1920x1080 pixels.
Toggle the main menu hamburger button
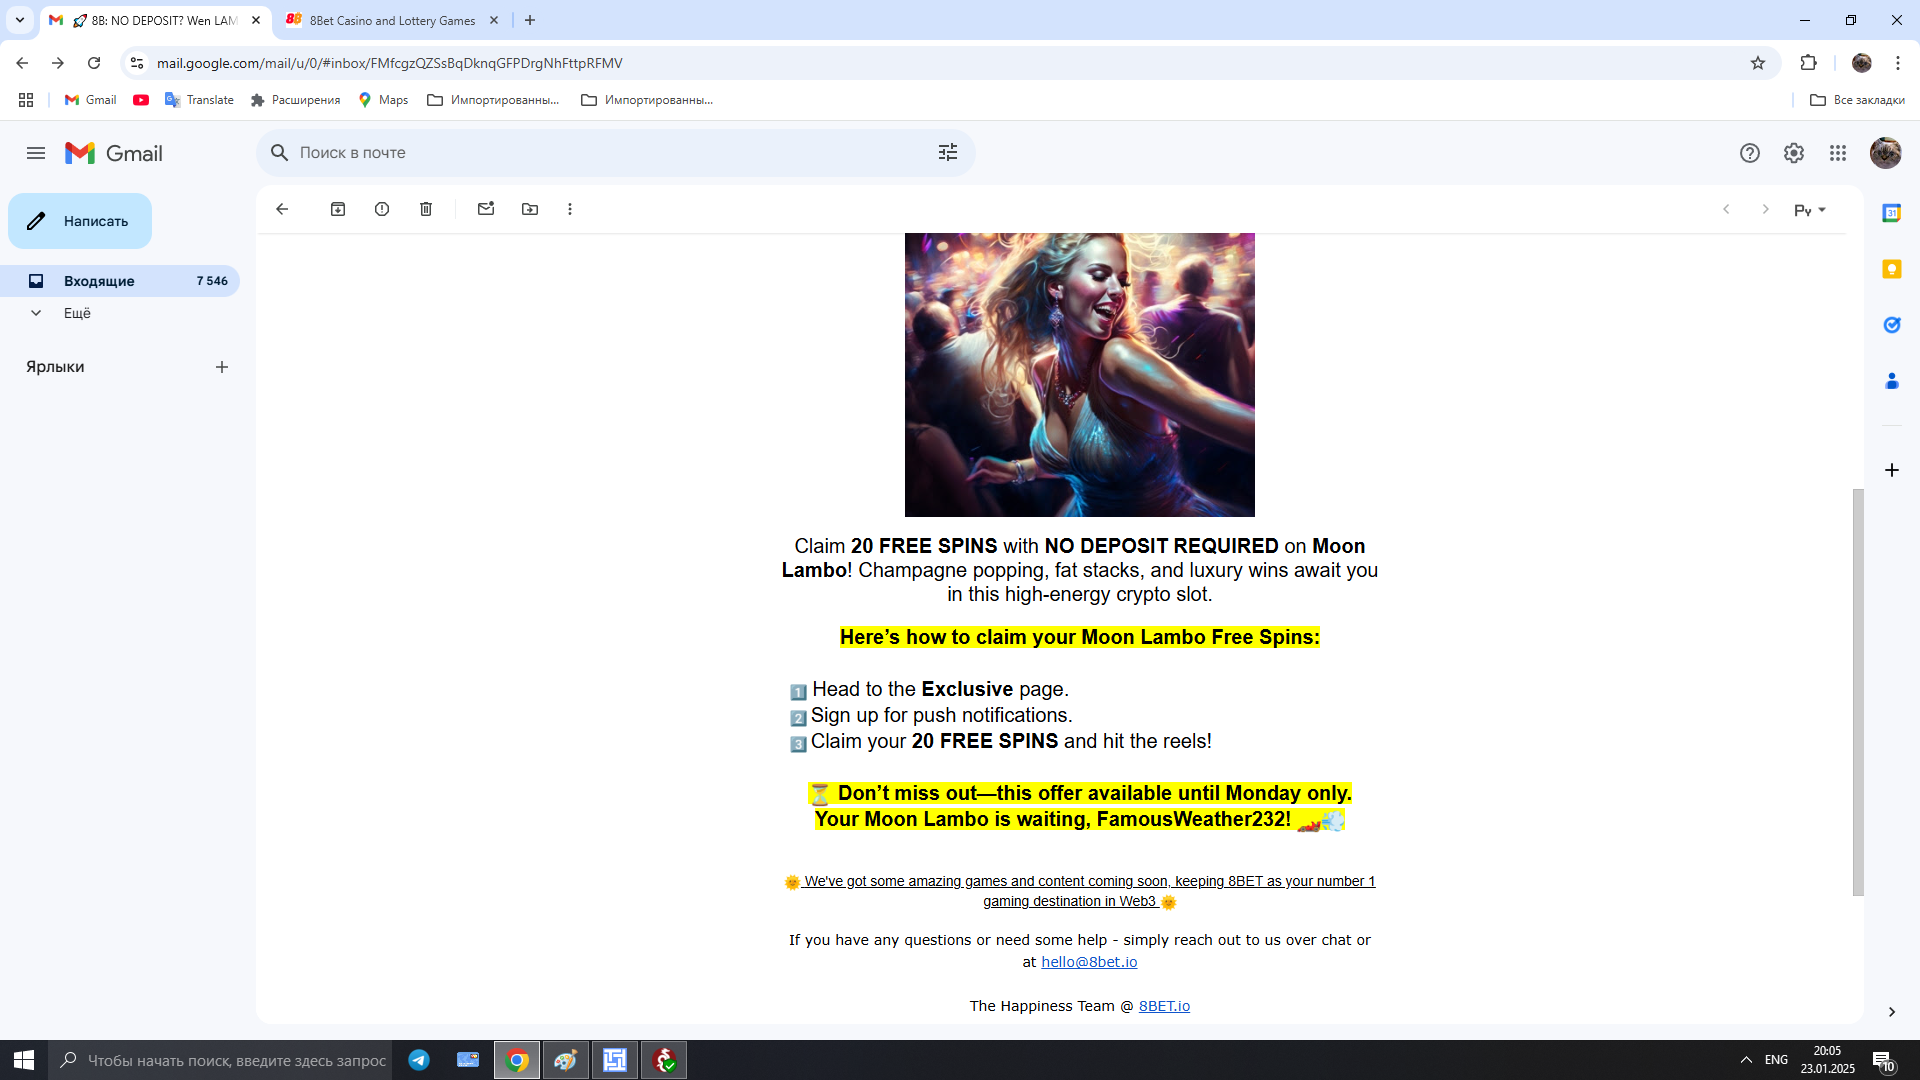36,153
